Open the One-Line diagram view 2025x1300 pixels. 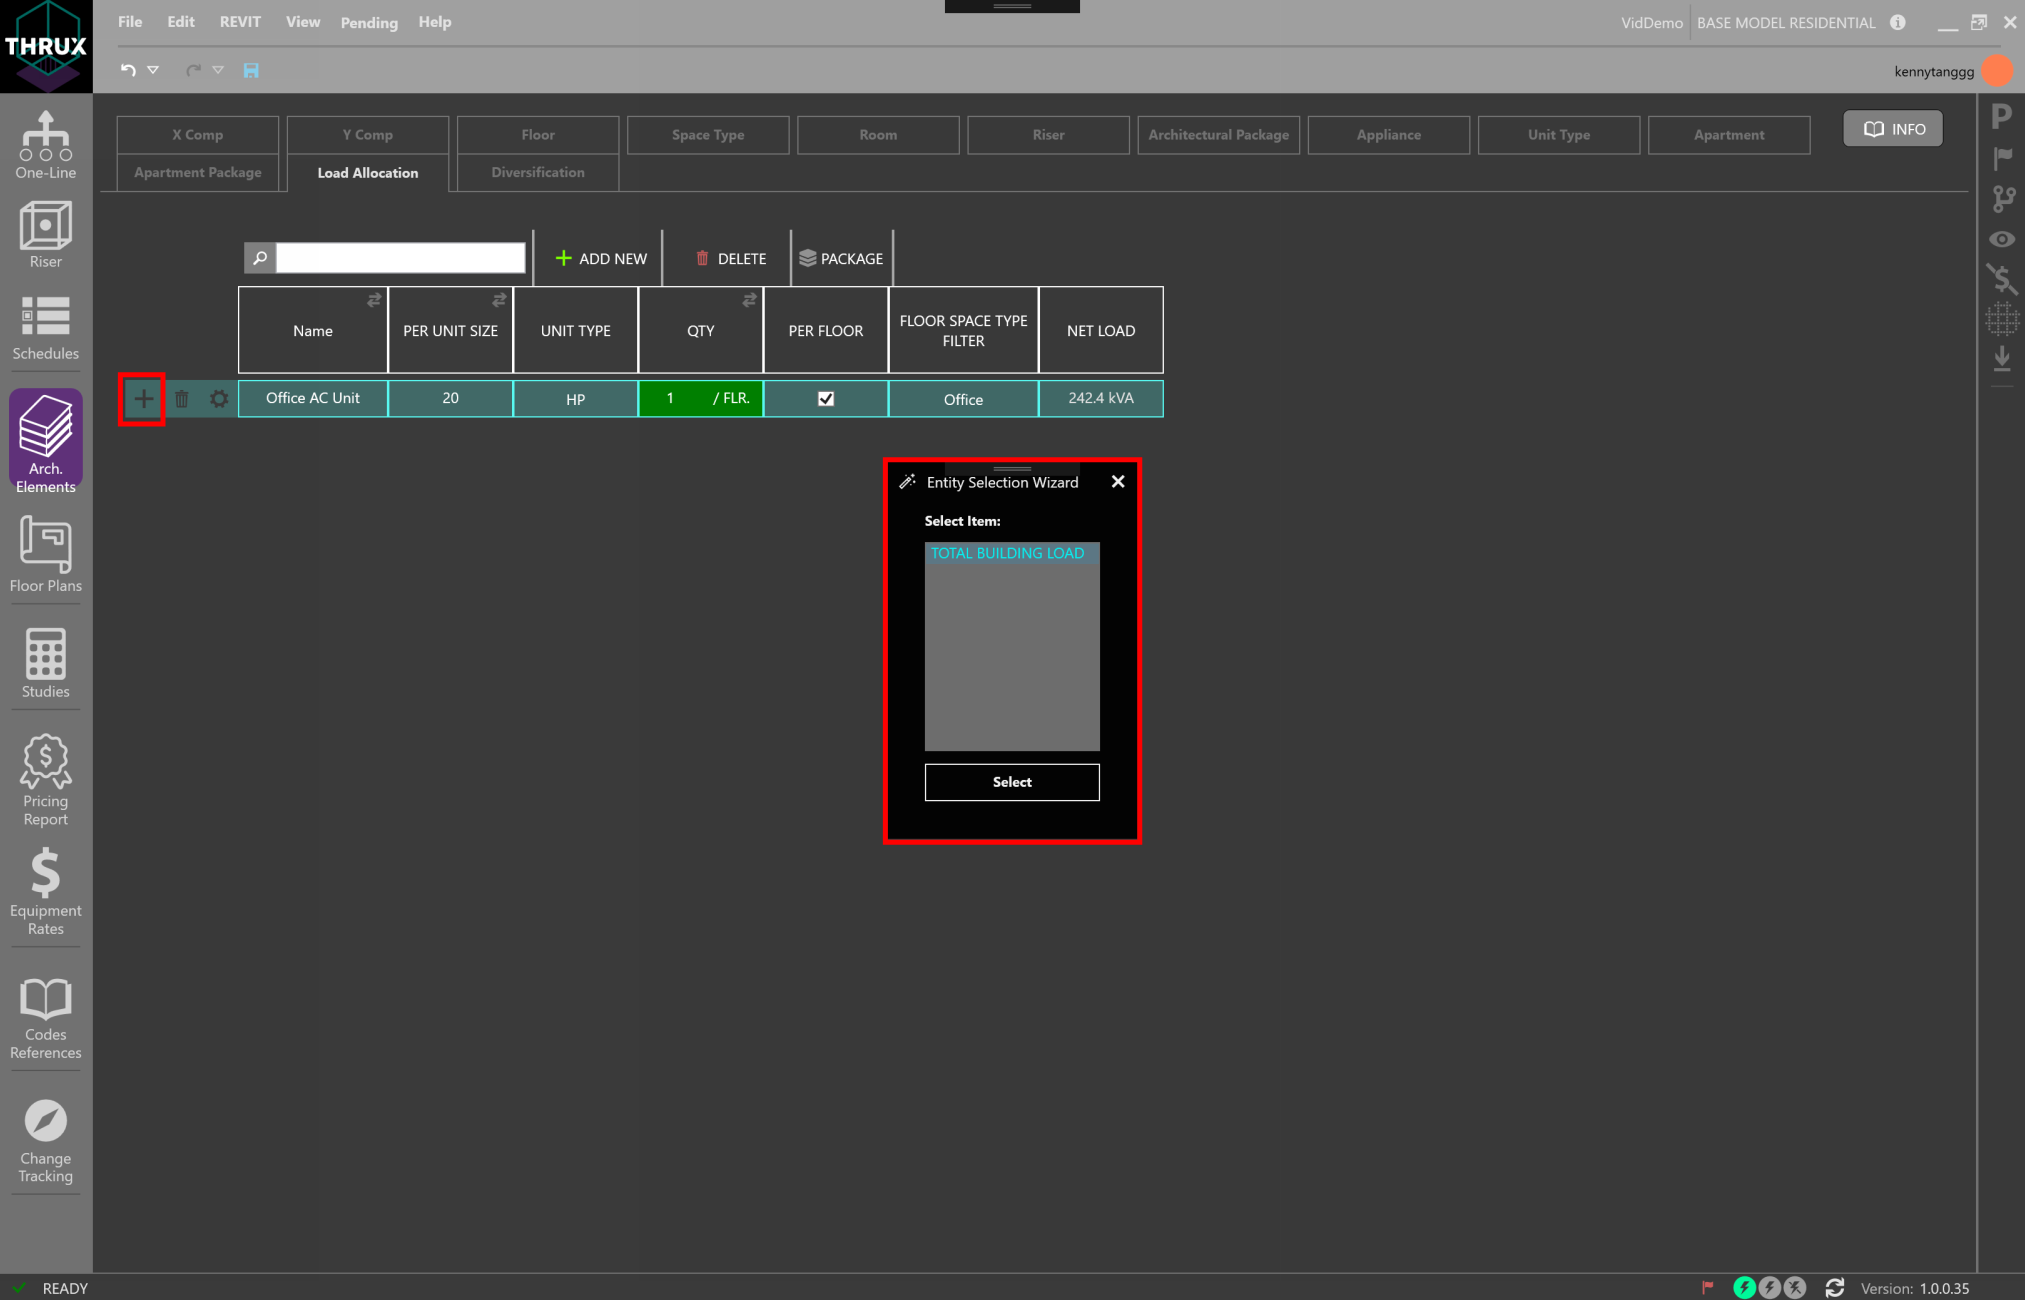pos(45,145)
